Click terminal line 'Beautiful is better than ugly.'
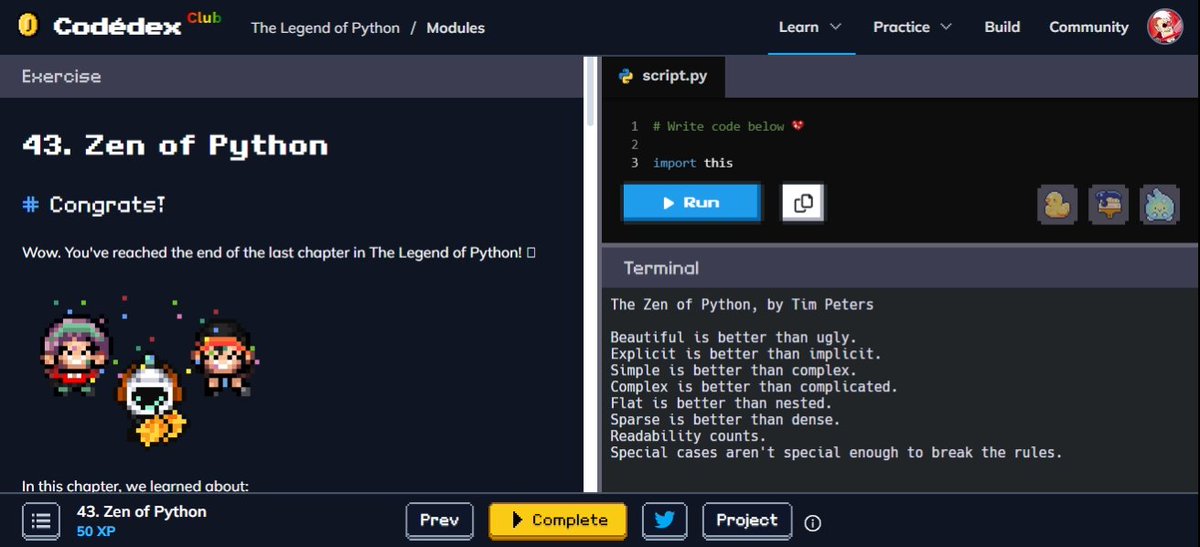 point(733,337)
